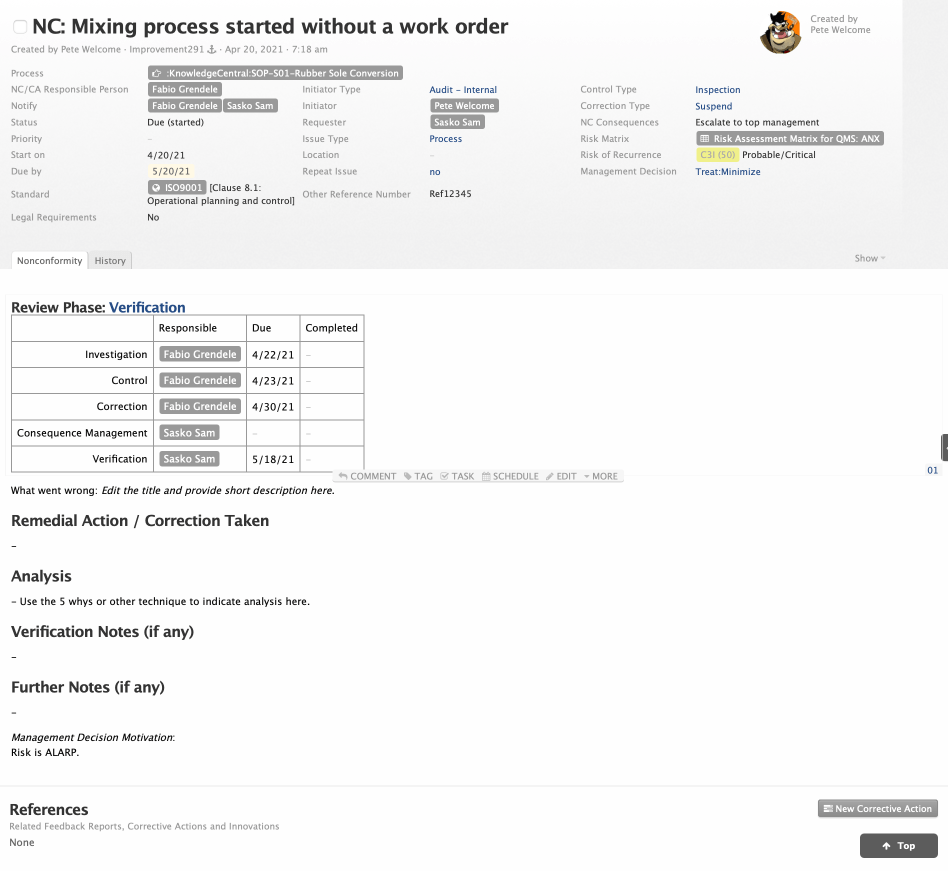Click the TAG label icon
The width and height of the screenshot is (948, 871).
click(x=408, y=477)
